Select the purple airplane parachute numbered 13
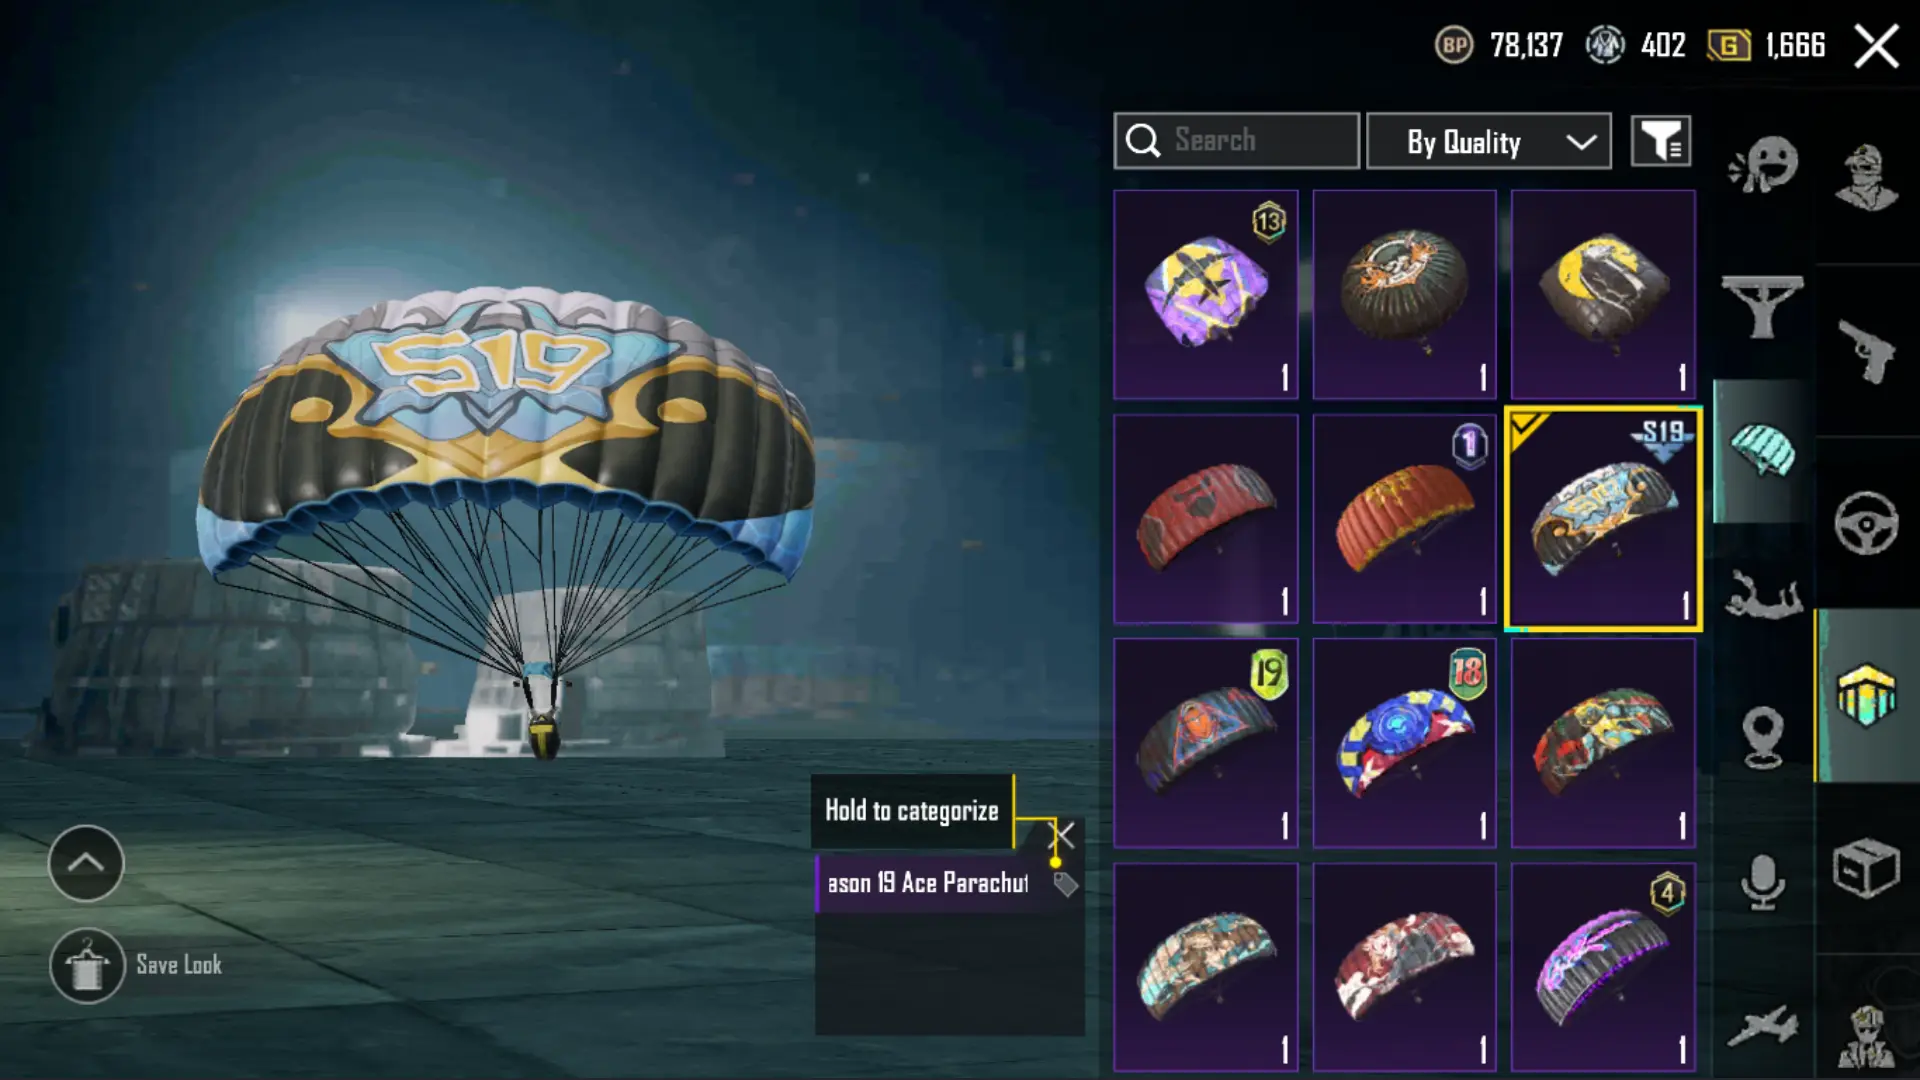Screen dimensions: 1920x1080 [x=1206, y=295]
